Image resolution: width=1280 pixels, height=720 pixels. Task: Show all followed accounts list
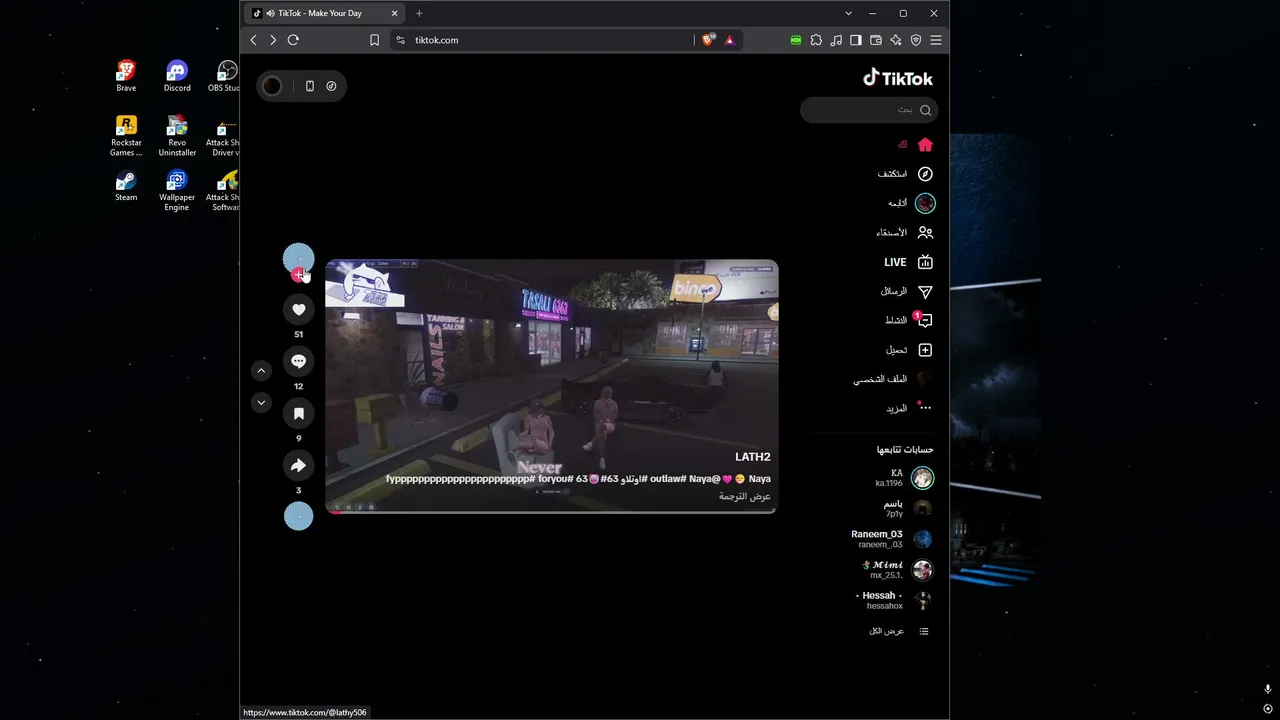point(899,631)
